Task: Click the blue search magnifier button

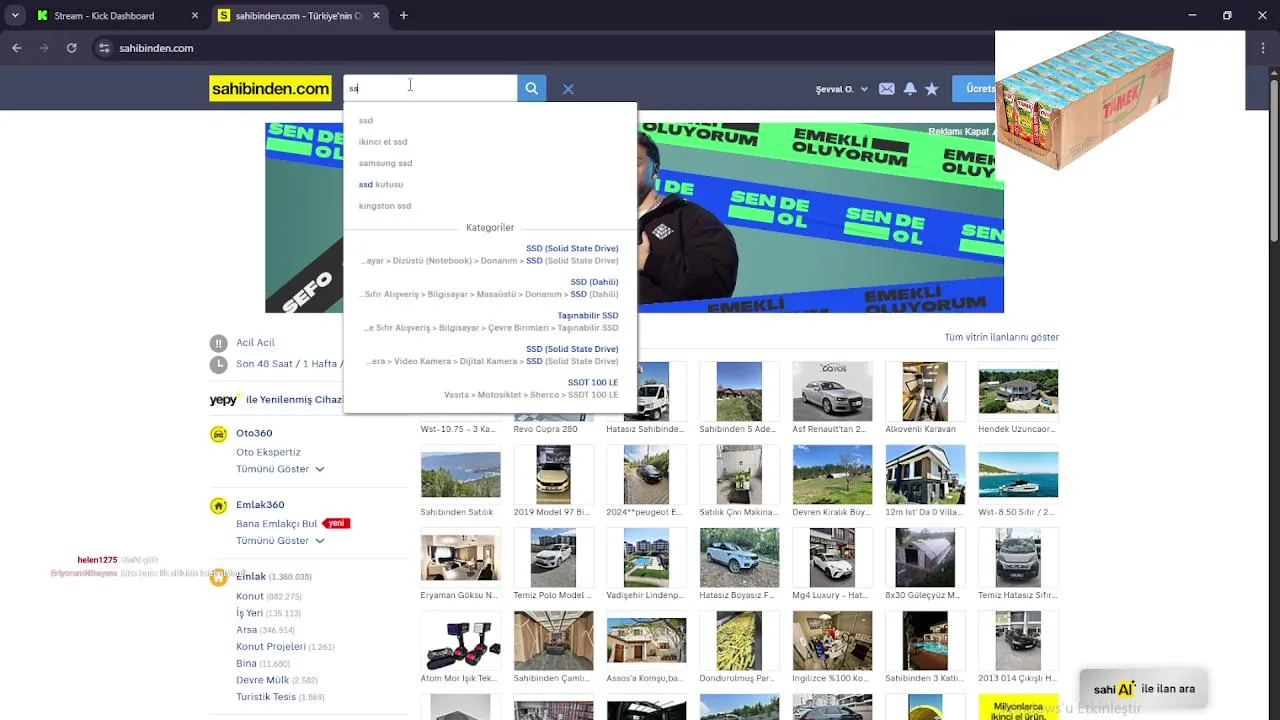Action: (531, 88)
